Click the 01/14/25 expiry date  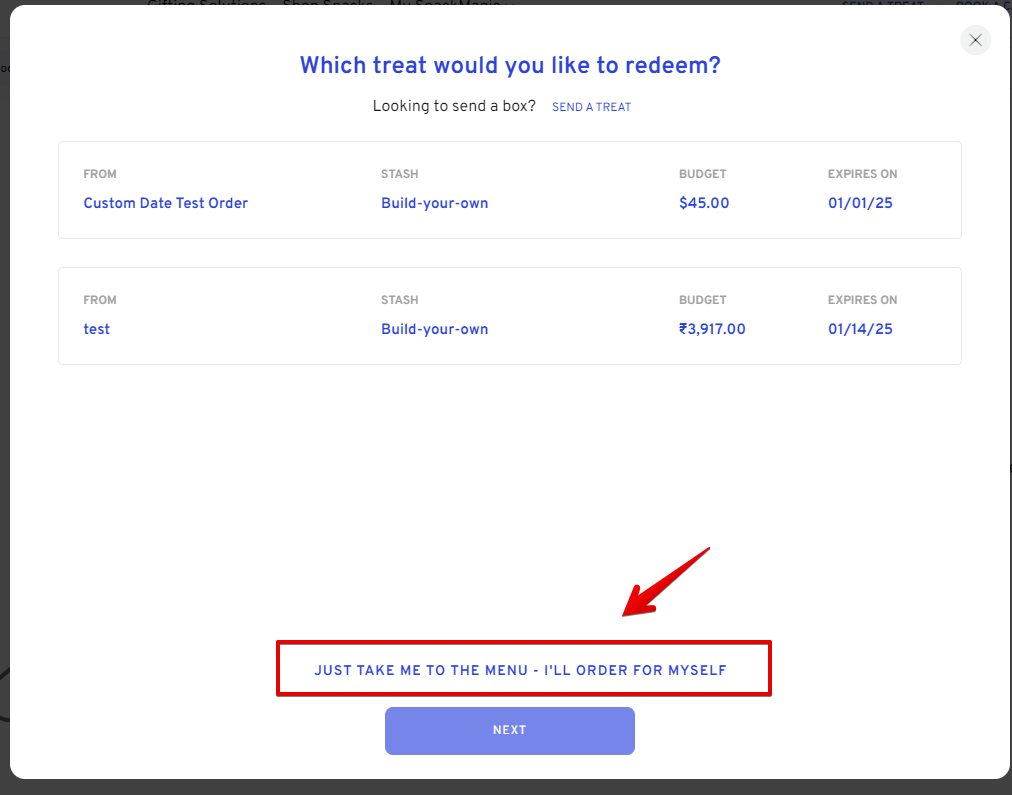click(860, 329)
